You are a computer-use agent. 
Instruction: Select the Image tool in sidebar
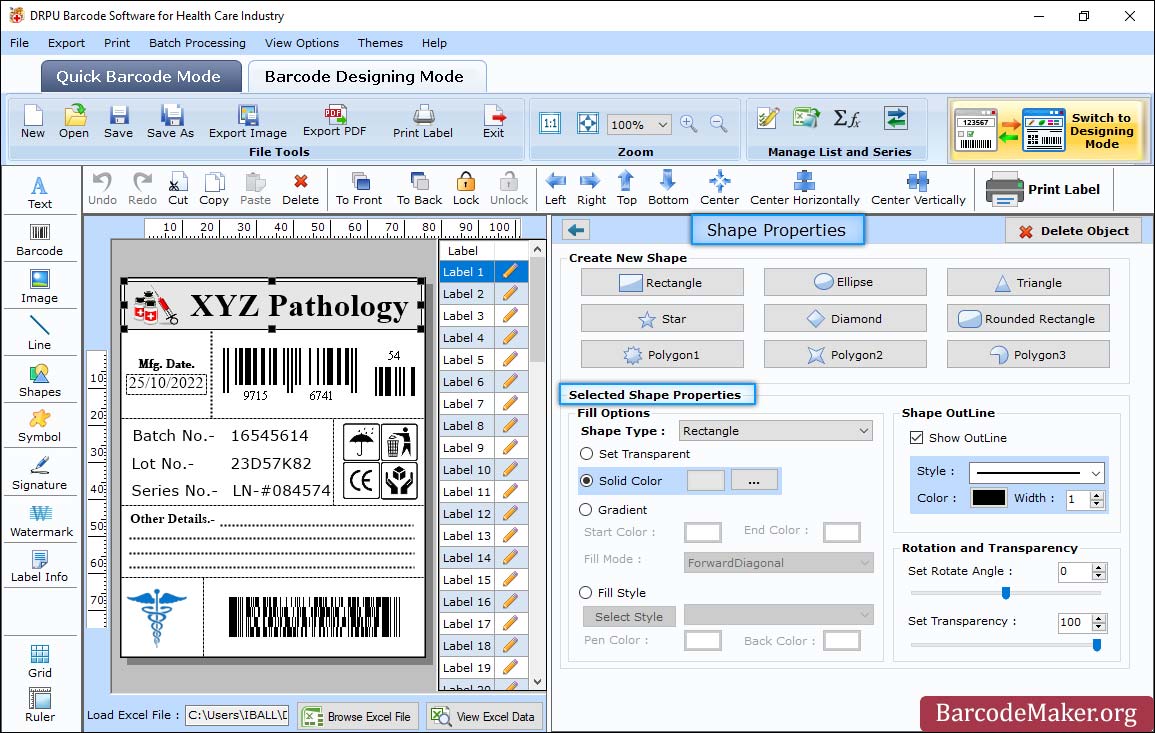coord(40,287)
